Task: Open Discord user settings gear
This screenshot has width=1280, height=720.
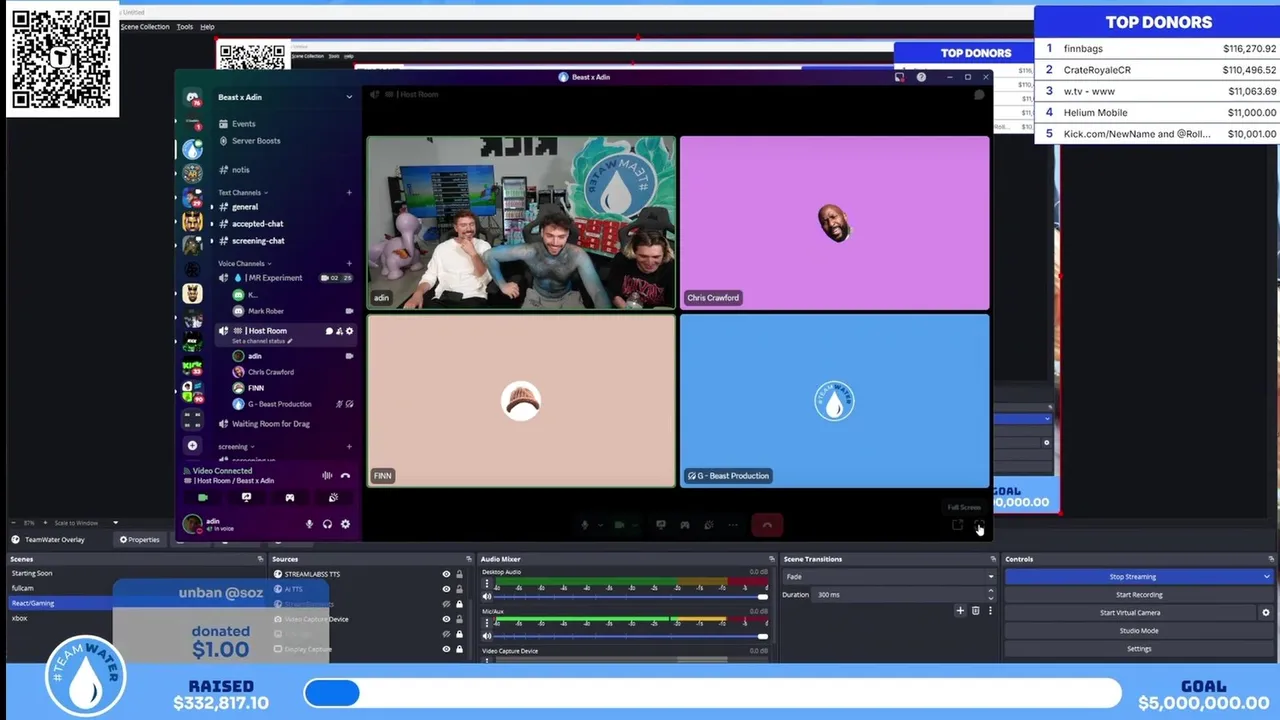Action: (x=345, y=524)
